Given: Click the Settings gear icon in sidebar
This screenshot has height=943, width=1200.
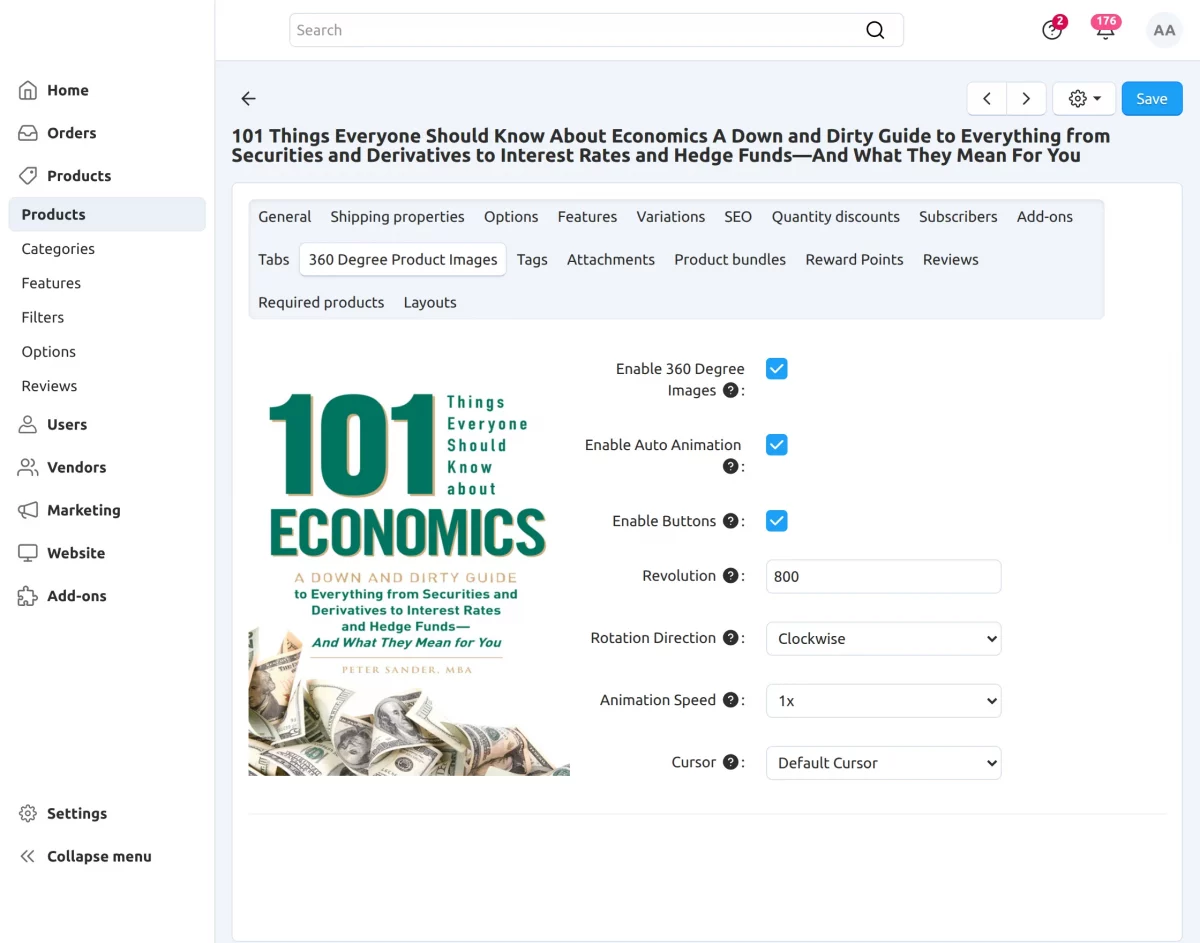Looking at the screenshot, I should point(28,814).
